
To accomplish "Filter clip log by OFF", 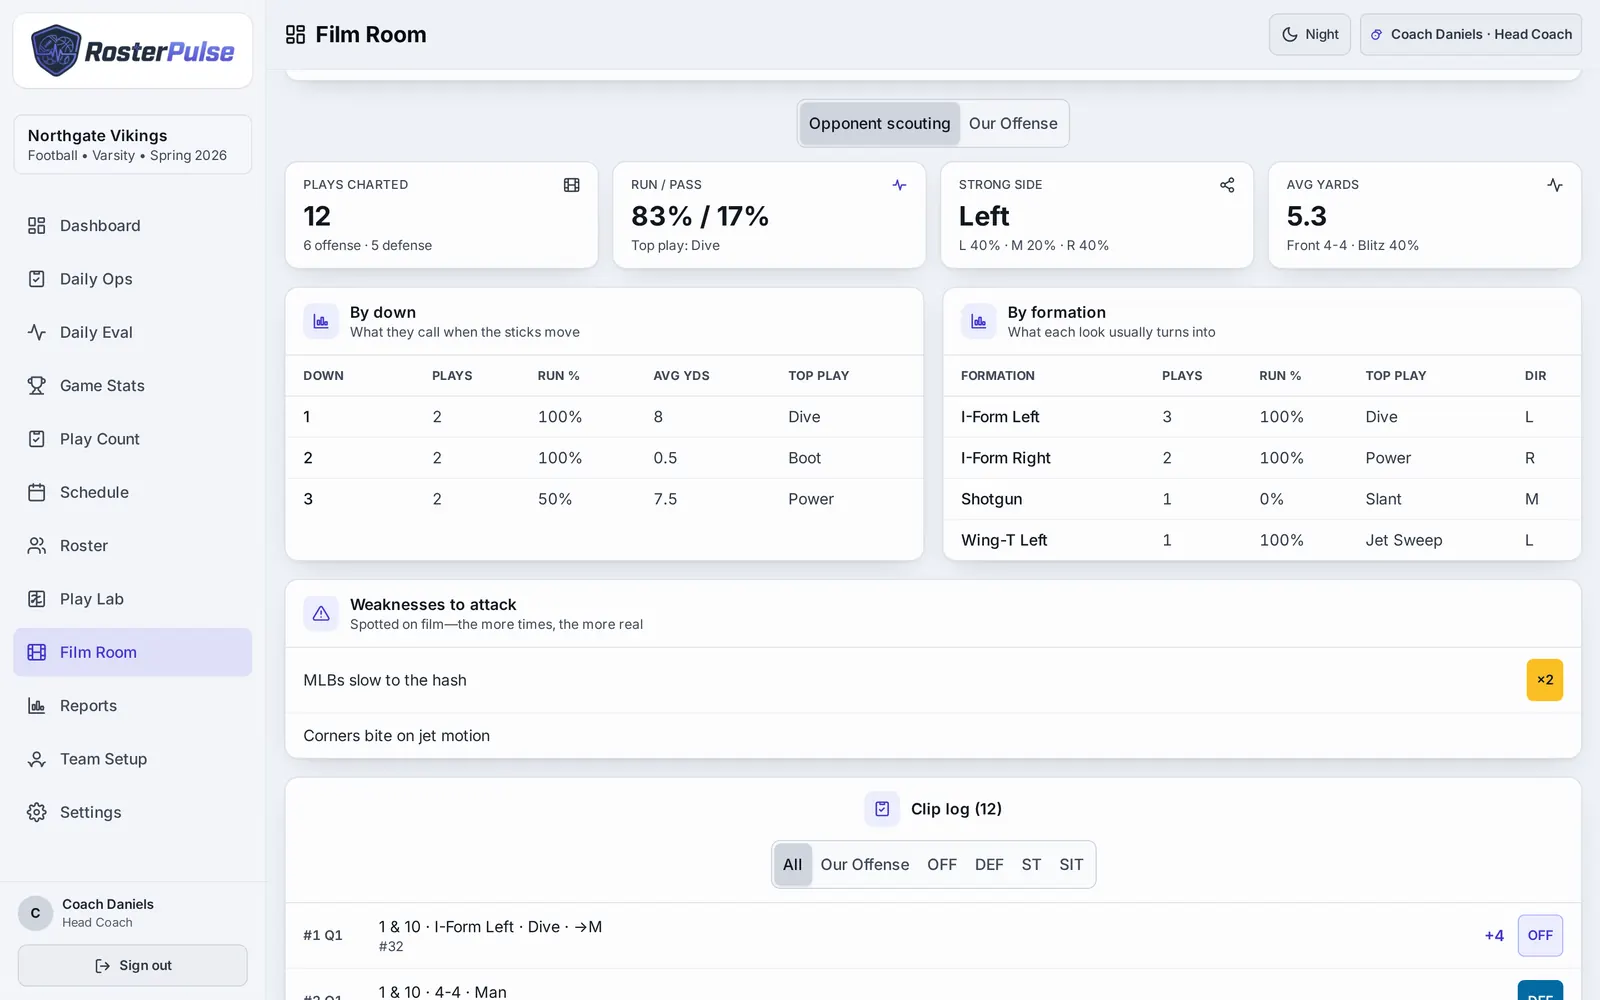I will (942, 865).
